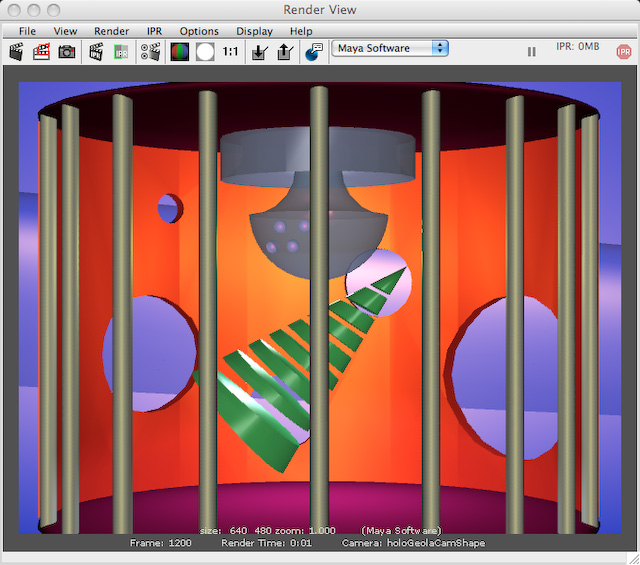The image size is (640, 565).
Task: Click the Redo Previous IPR Render icon
Action: click(97, 51)
